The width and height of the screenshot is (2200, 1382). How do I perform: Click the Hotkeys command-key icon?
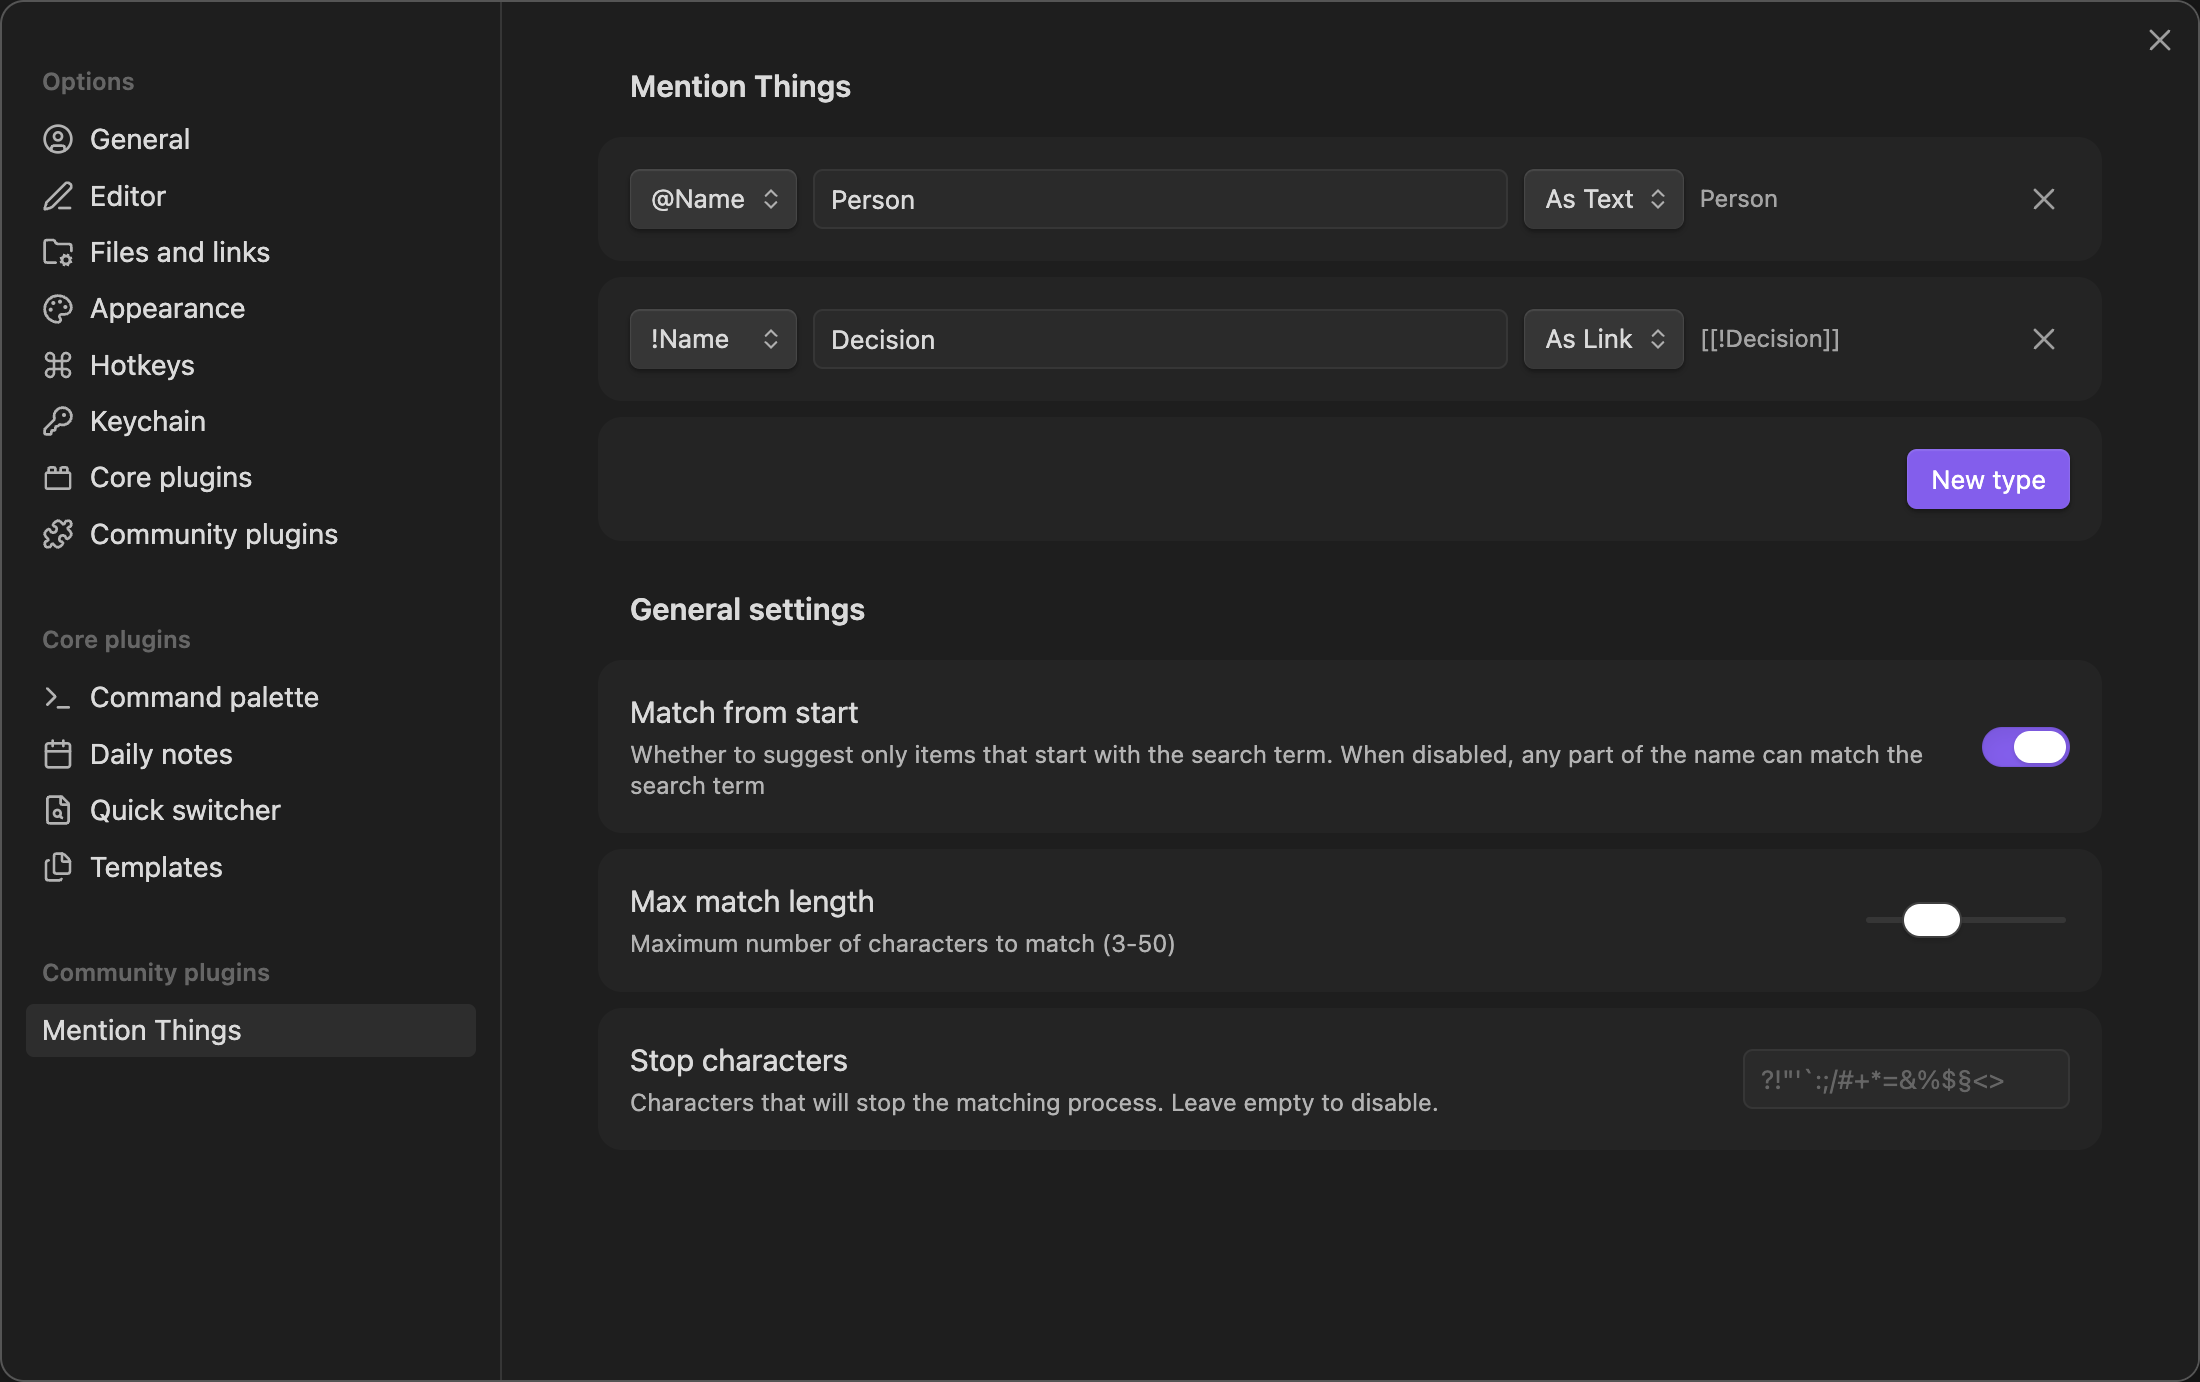pyautogui.click(x=58, y=365)
